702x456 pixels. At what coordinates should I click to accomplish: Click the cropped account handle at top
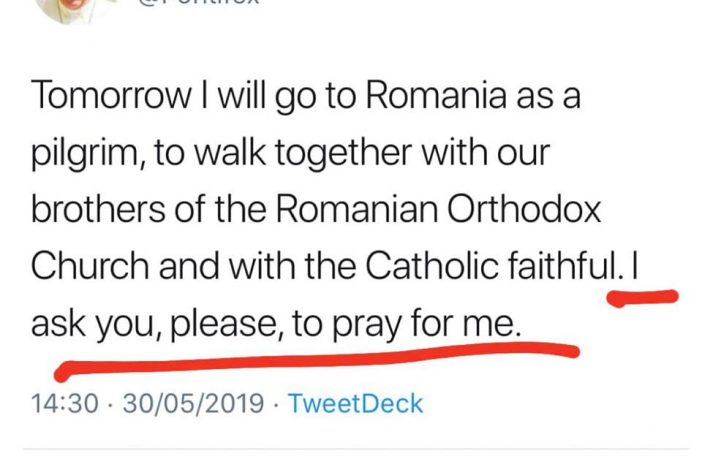[x=200, y=2]
